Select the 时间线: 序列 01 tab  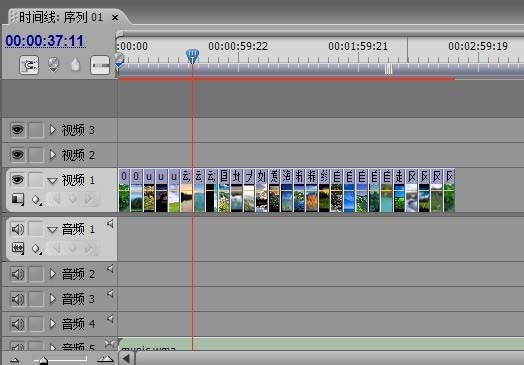tap(61, 17)
